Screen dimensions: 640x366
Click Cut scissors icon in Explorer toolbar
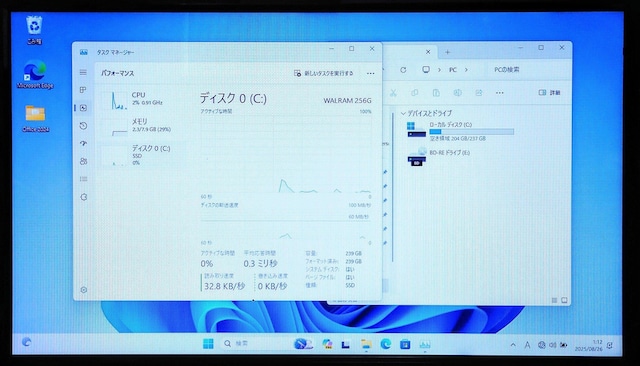[393, 93]
